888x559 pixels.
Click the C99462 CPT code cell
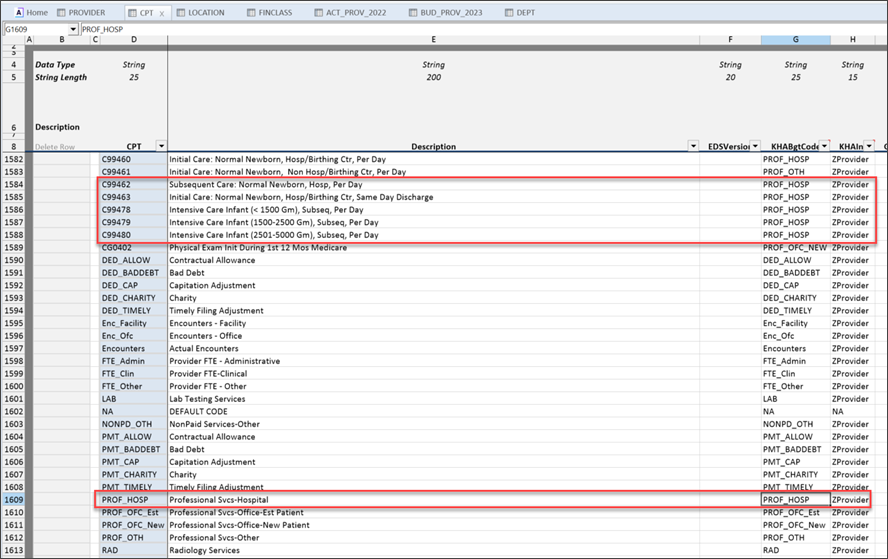point(131,185)
